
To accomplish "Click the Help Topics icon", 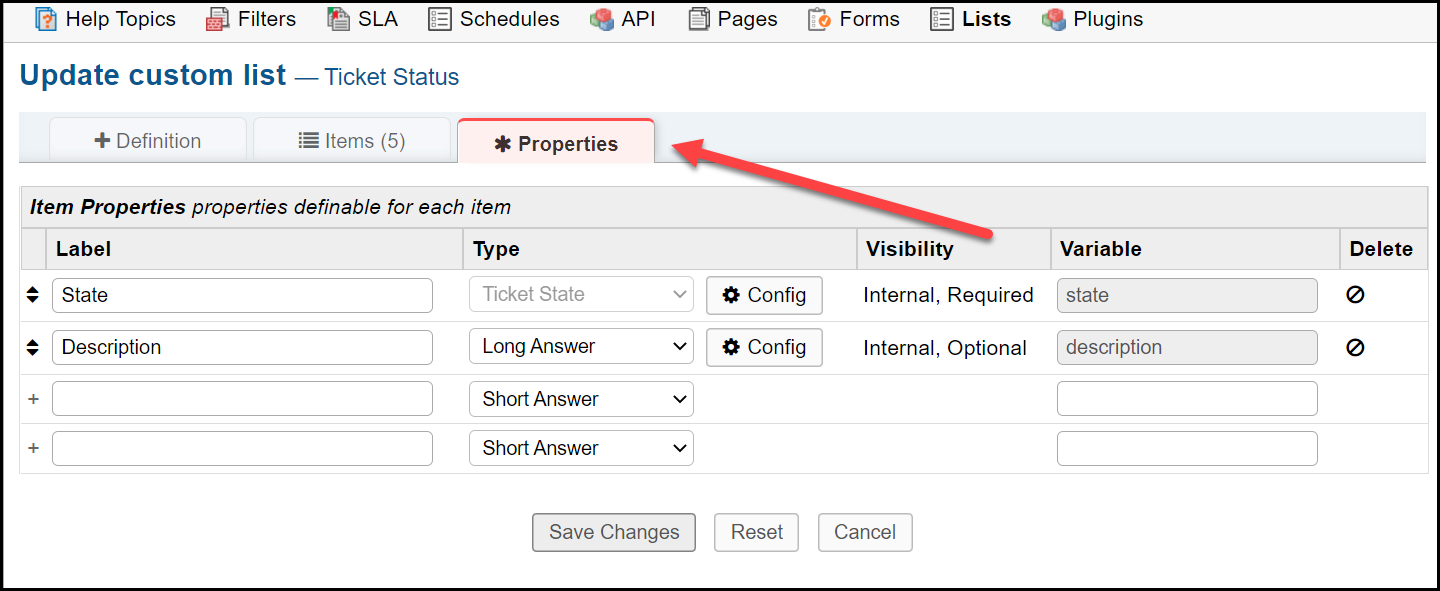I will tap(46, 19).
